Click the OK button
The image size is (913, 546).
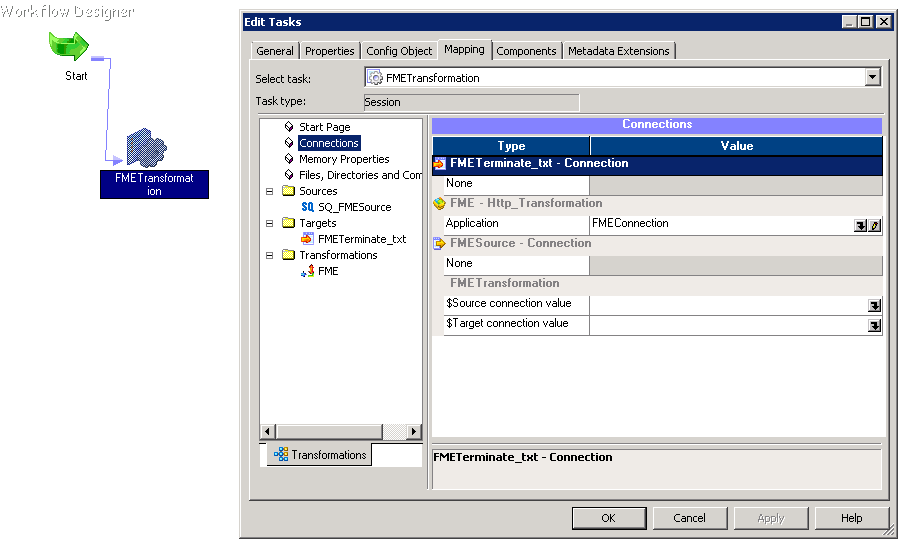pyautogui.click(x=608, y=517)
